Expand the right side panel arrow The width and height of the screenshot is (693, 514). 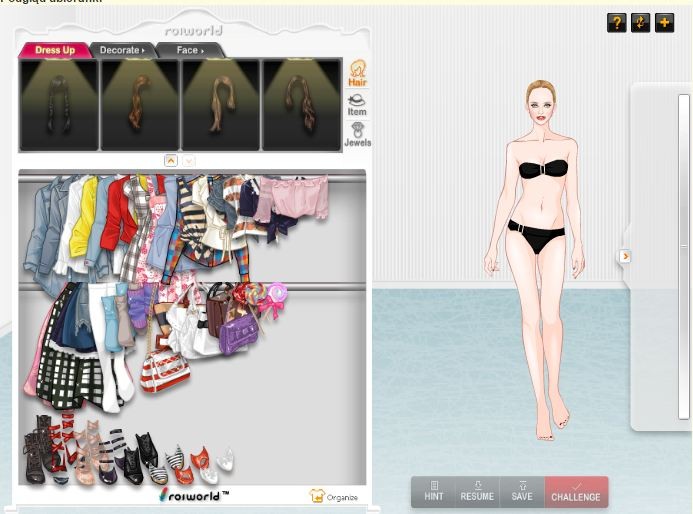coord(625,257)
